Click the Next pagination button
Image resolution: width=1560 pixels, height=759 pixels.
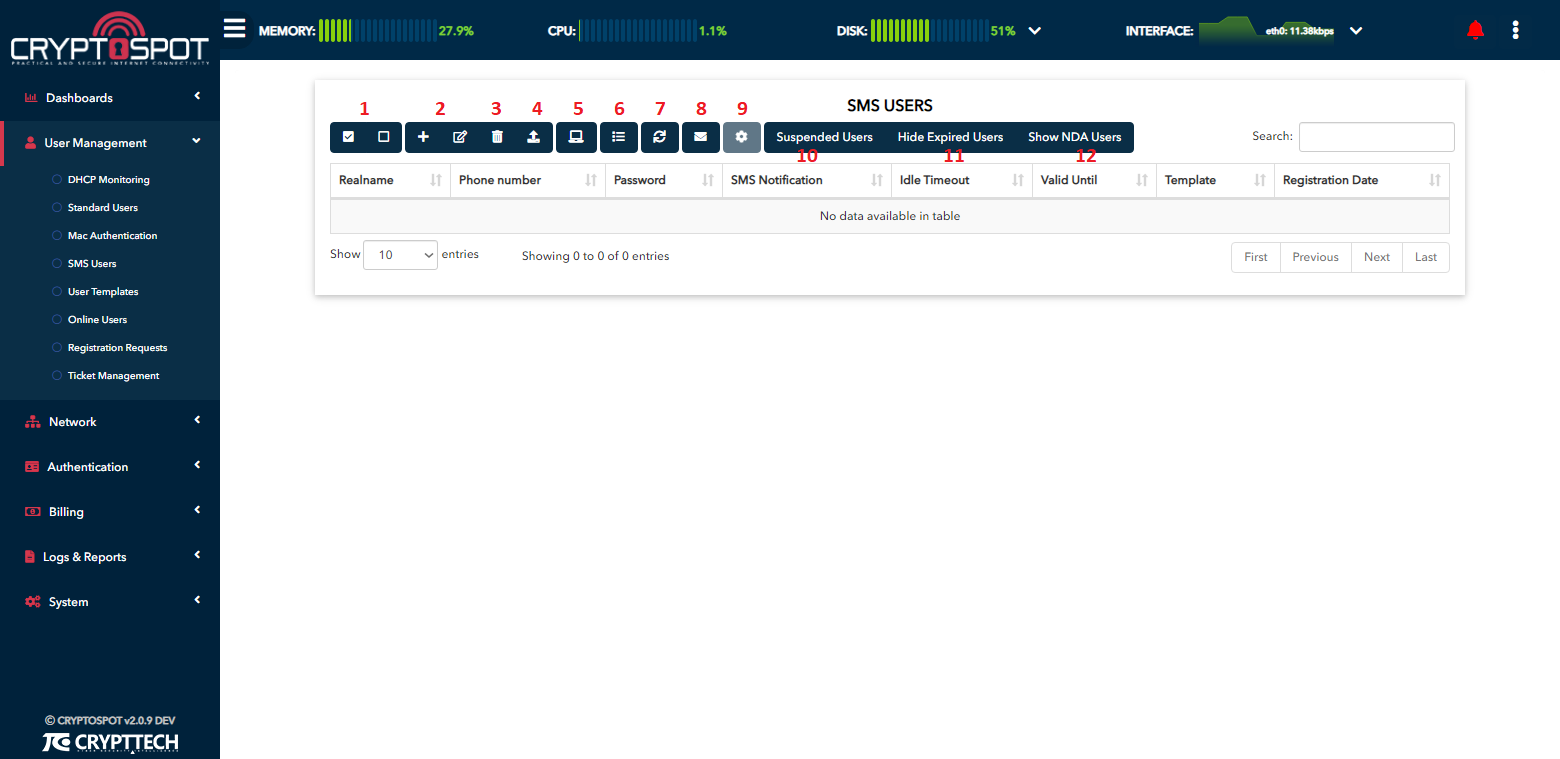click(x=1376, y=257)
